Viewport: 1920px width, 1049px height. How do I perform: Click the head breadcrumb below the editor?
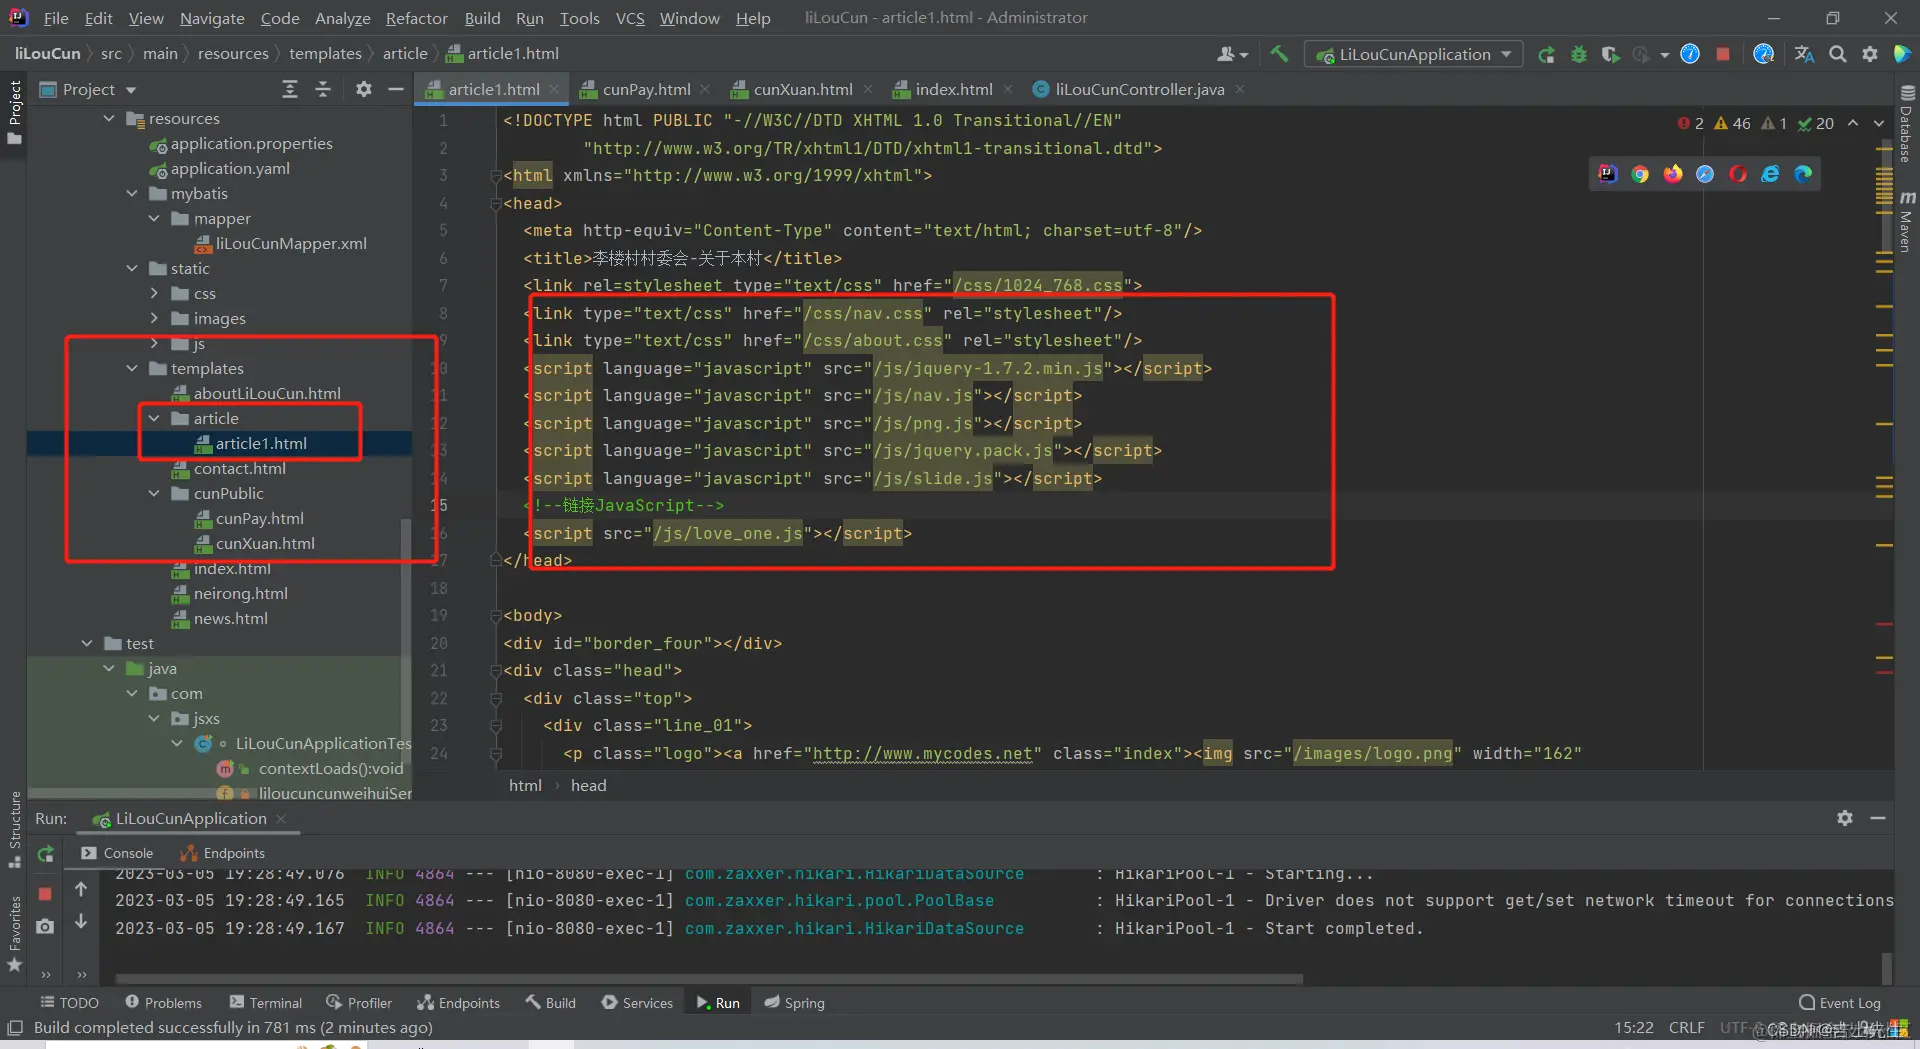(589, 786)
